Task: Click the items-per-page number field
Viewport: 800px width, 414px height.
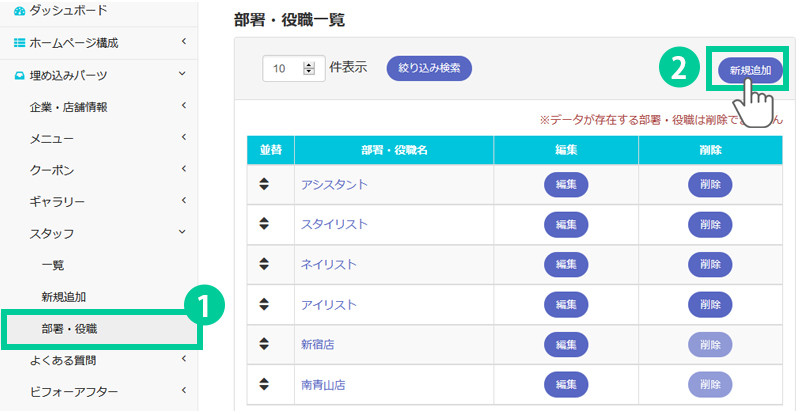Action: click(282, 68)
